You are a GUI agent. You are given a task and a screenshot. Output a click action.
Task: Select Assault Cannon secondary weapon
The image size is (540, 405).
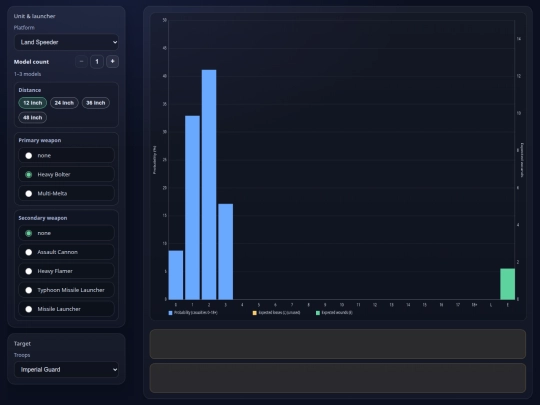coord(66,252)
